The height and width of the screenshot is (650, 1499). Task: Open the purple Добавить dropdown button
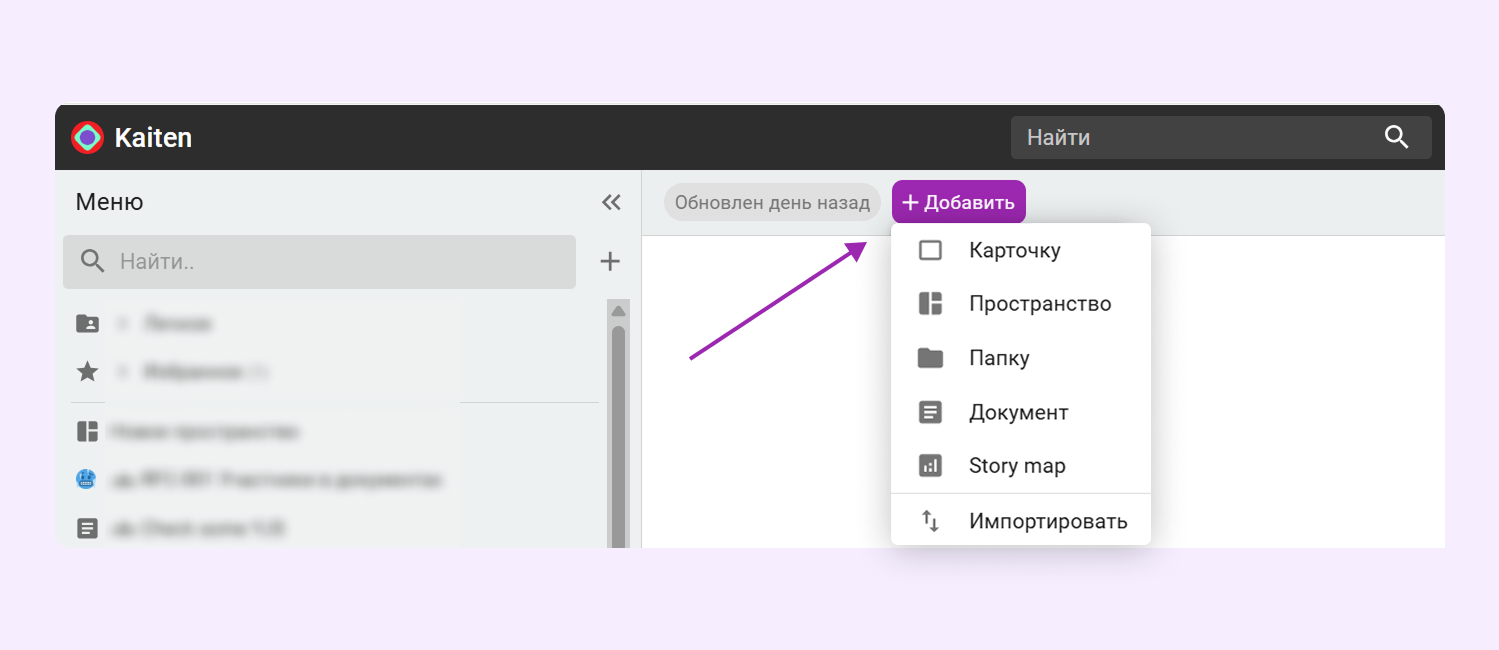tap(958, 202)
